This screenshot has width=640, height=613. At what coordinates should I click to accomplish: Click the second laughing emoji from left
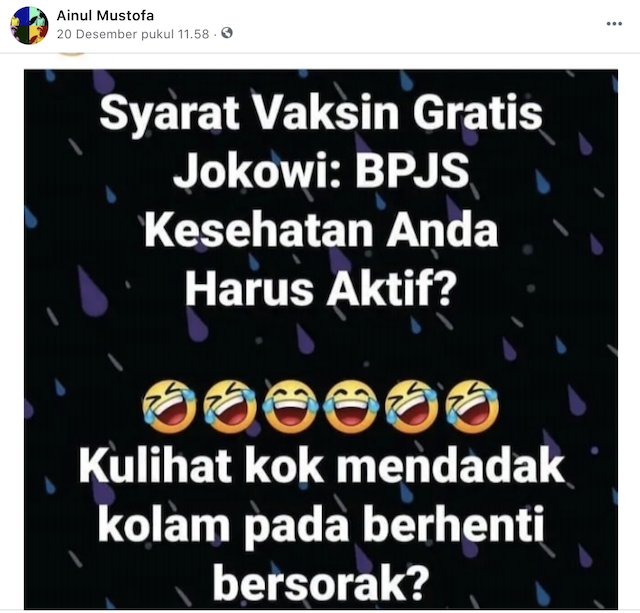230,406
